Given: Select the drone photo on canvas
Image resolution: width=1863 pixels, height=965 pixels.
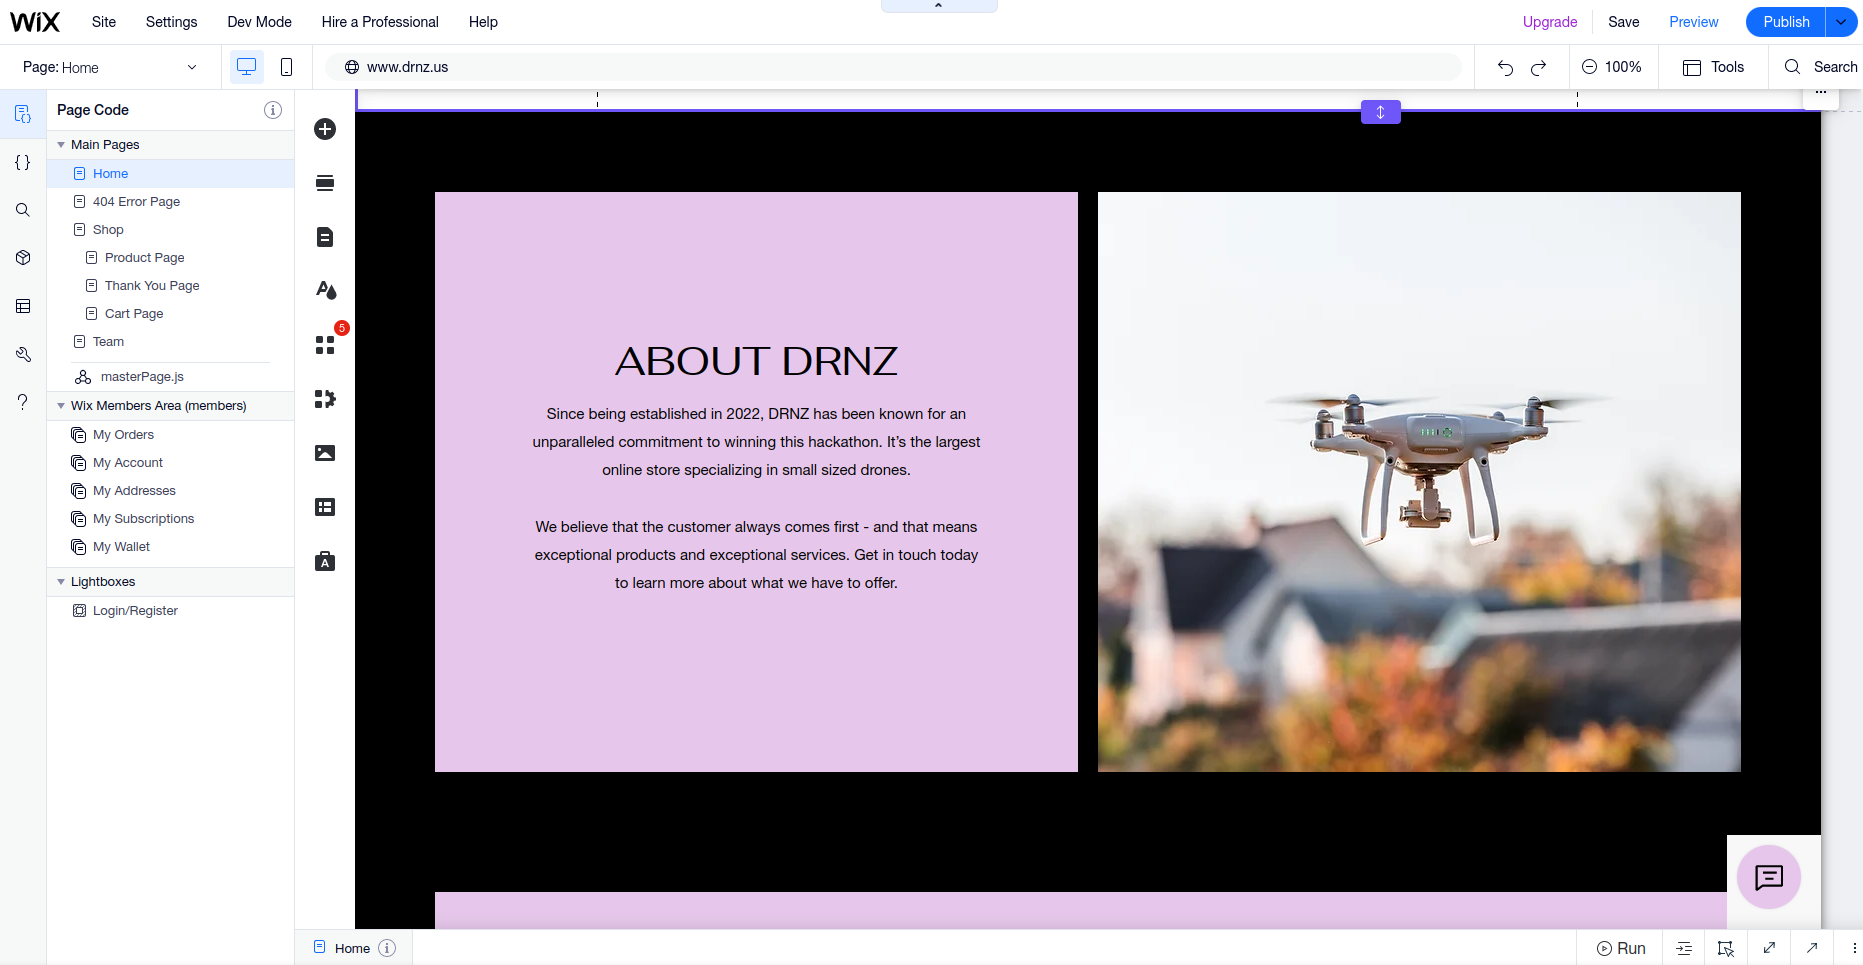Looking at the screenshot, I should 1419,482.
